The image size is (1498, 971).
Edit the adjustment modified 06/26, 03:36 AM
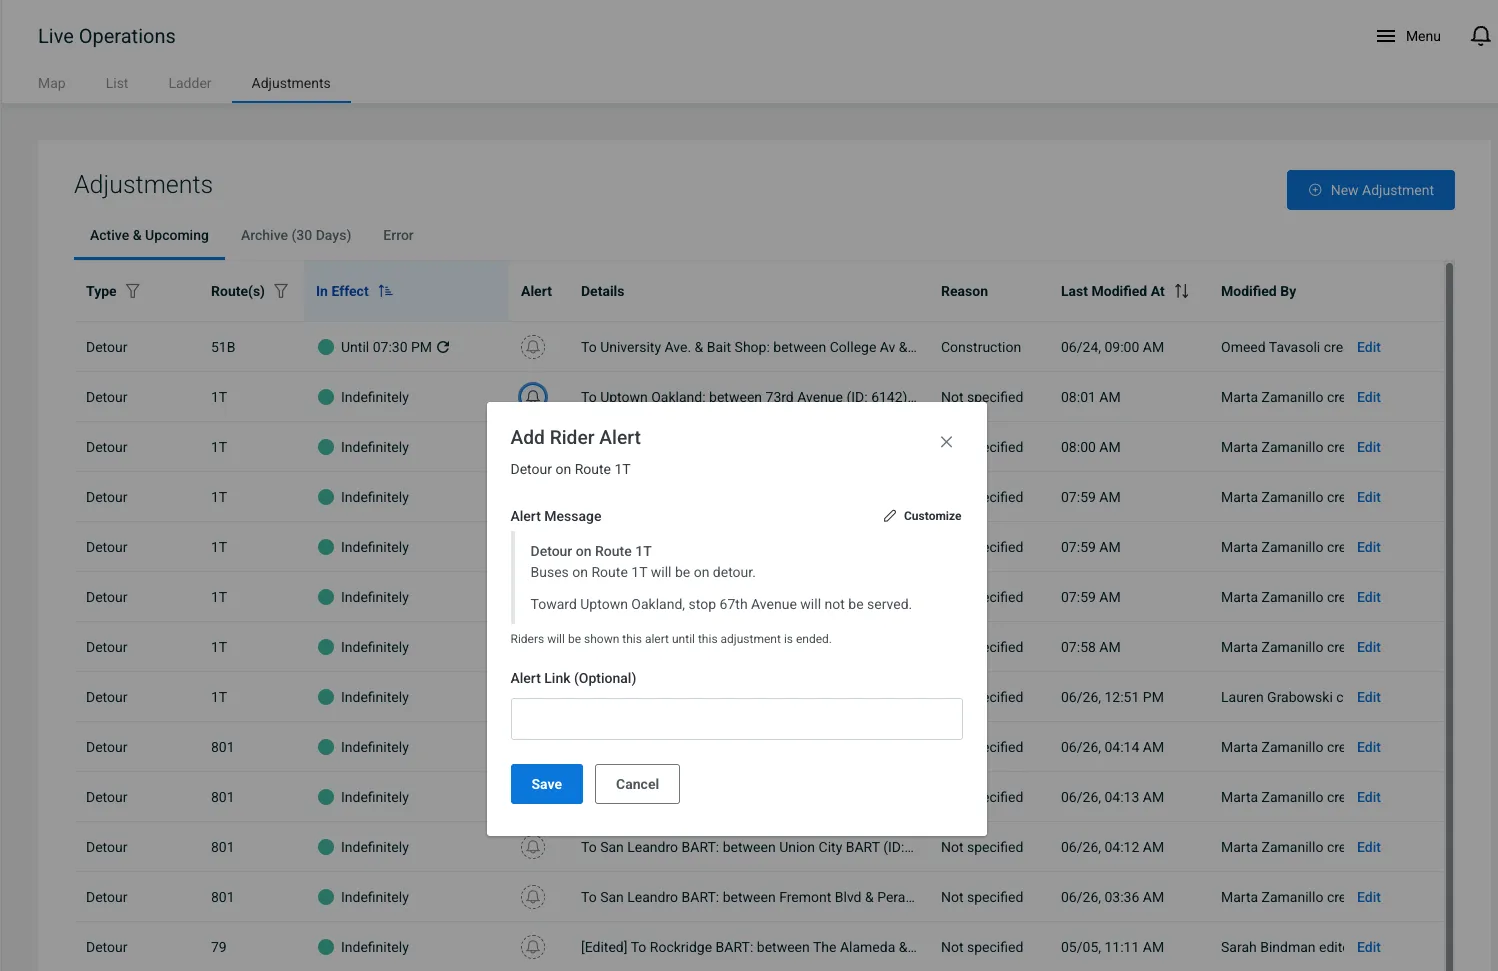tap(1369, 897)
